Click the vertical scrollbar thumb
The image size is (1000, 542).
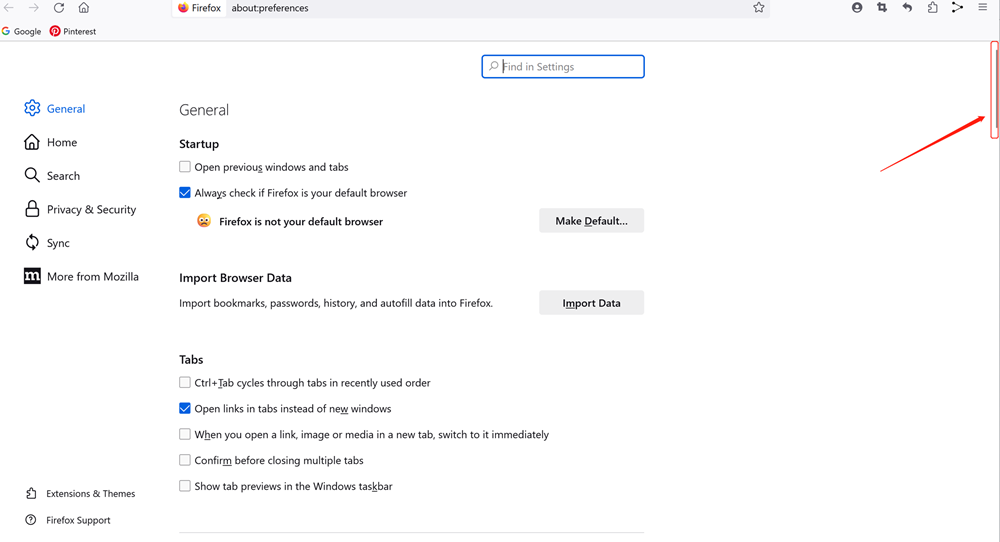click(994, 89)
